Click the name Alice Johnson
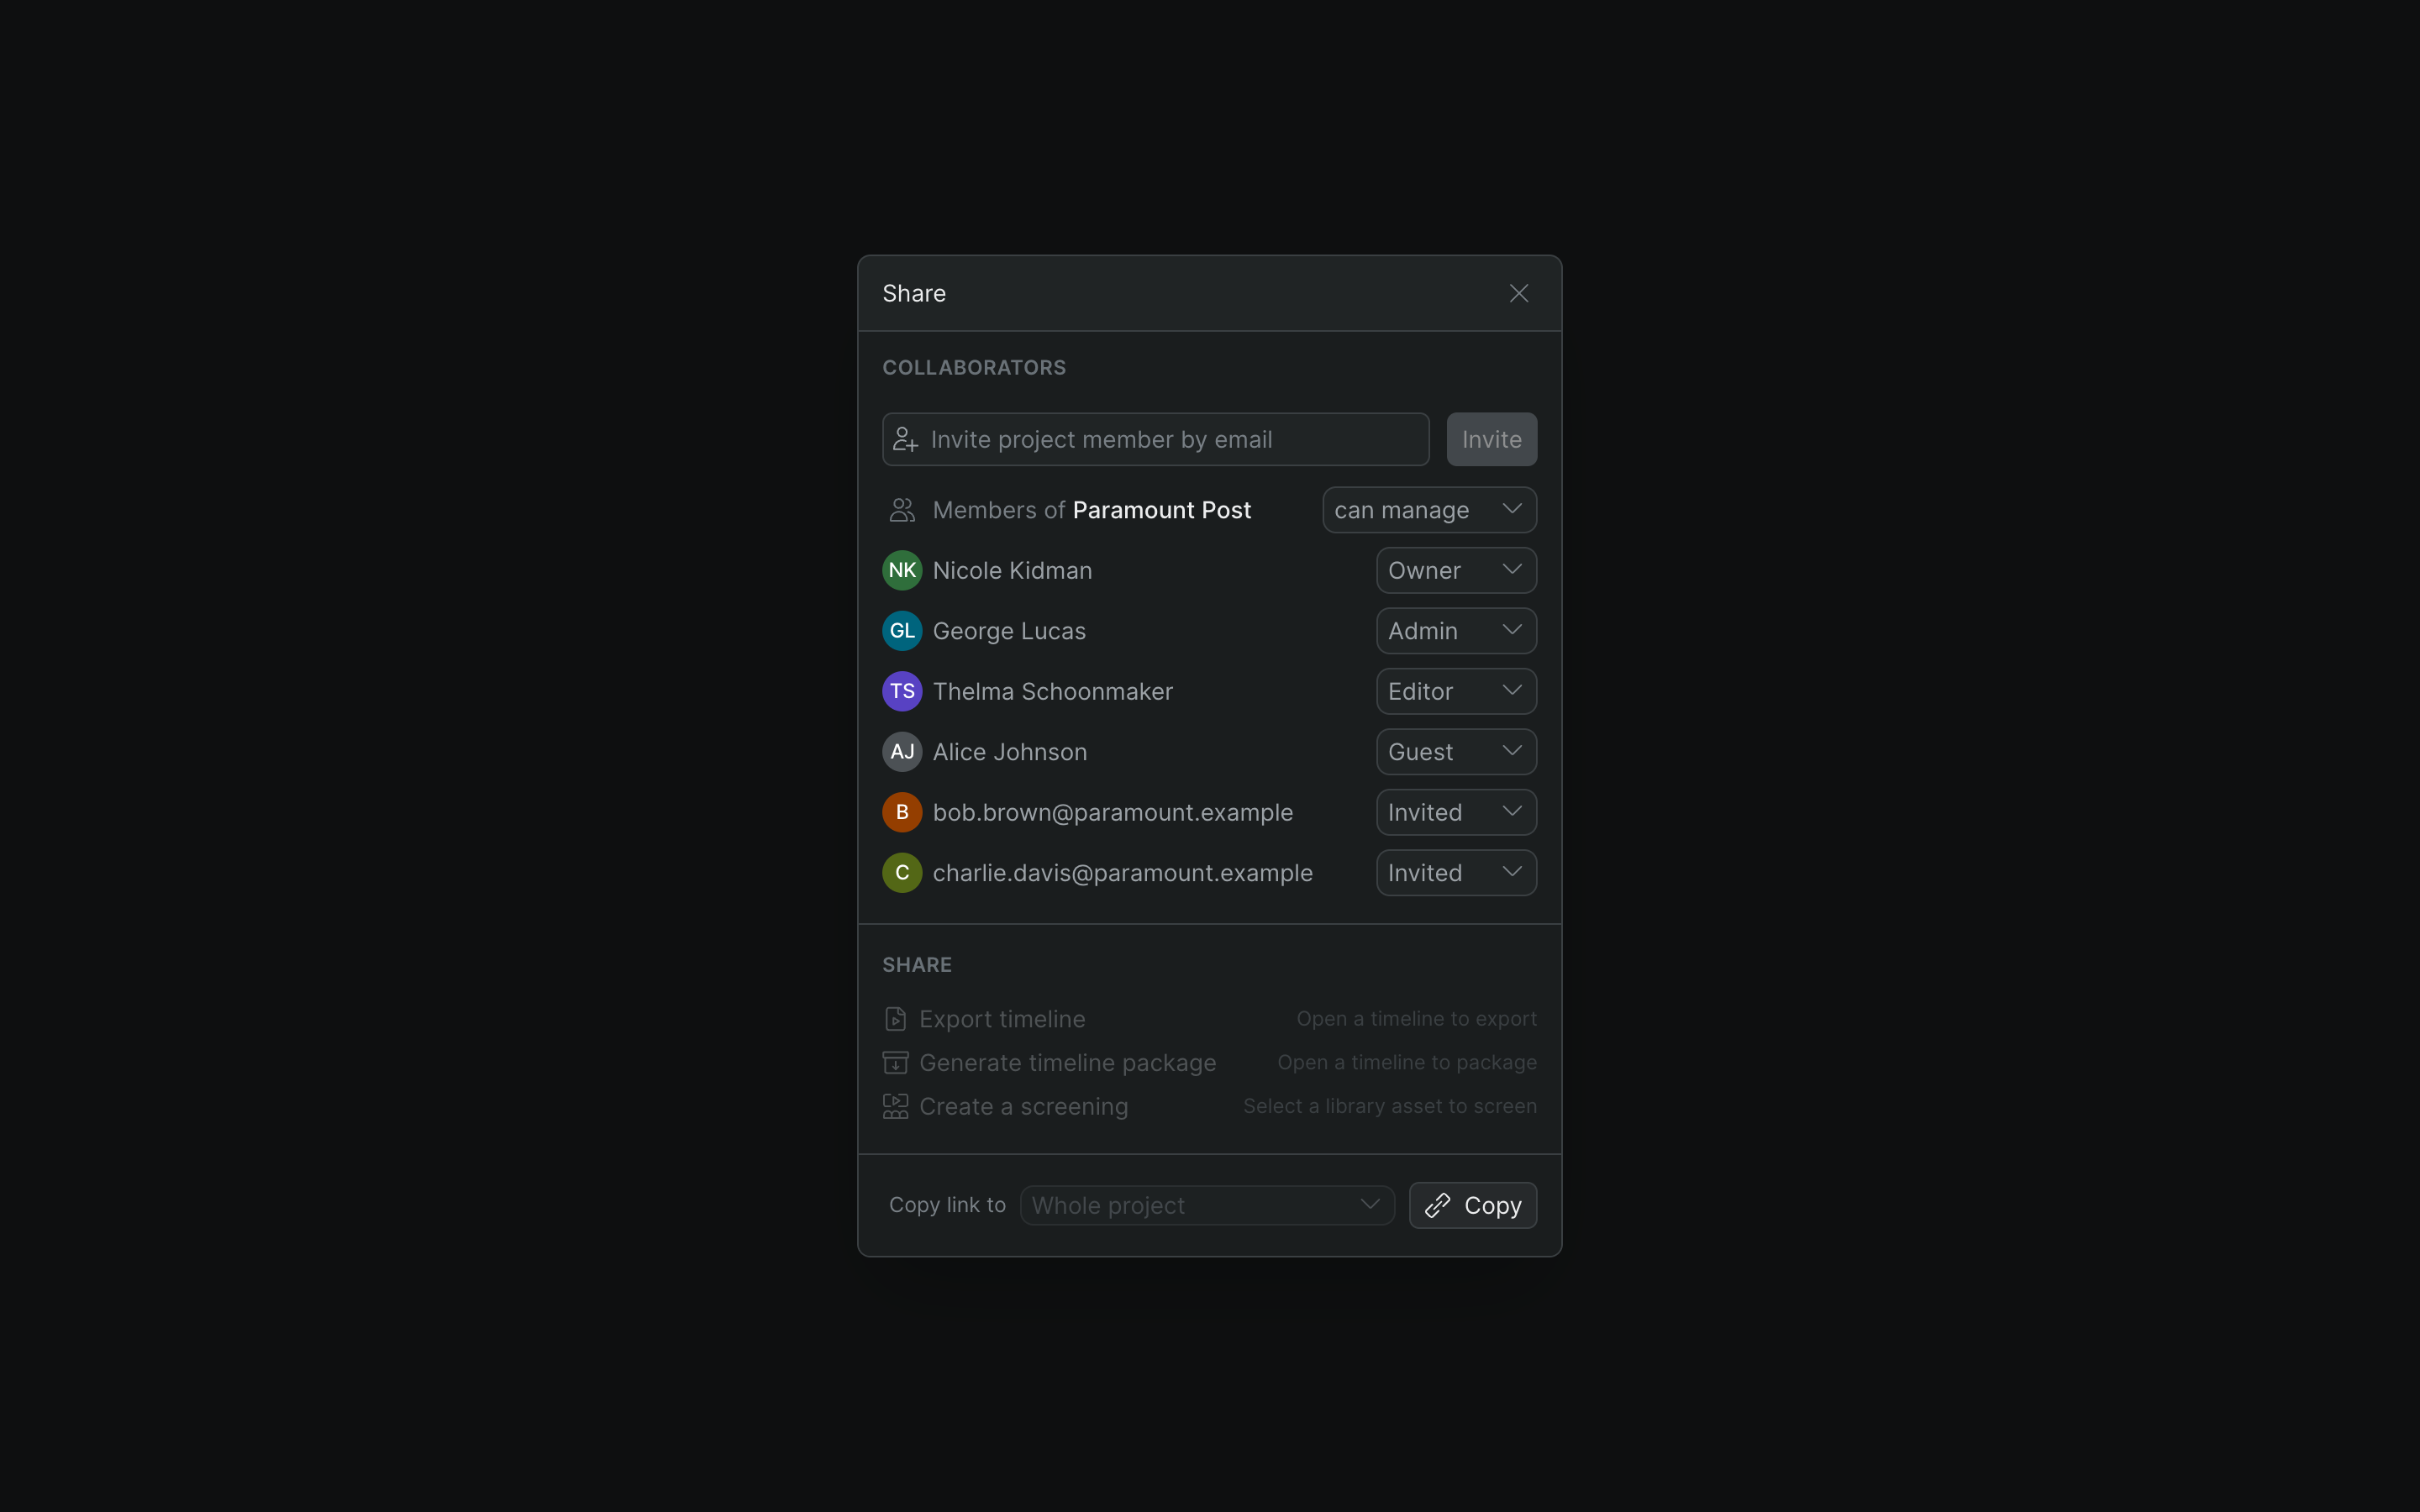Image resolution: width=2420 pixels, height=1512 pixels. (x=1009, y=752)
